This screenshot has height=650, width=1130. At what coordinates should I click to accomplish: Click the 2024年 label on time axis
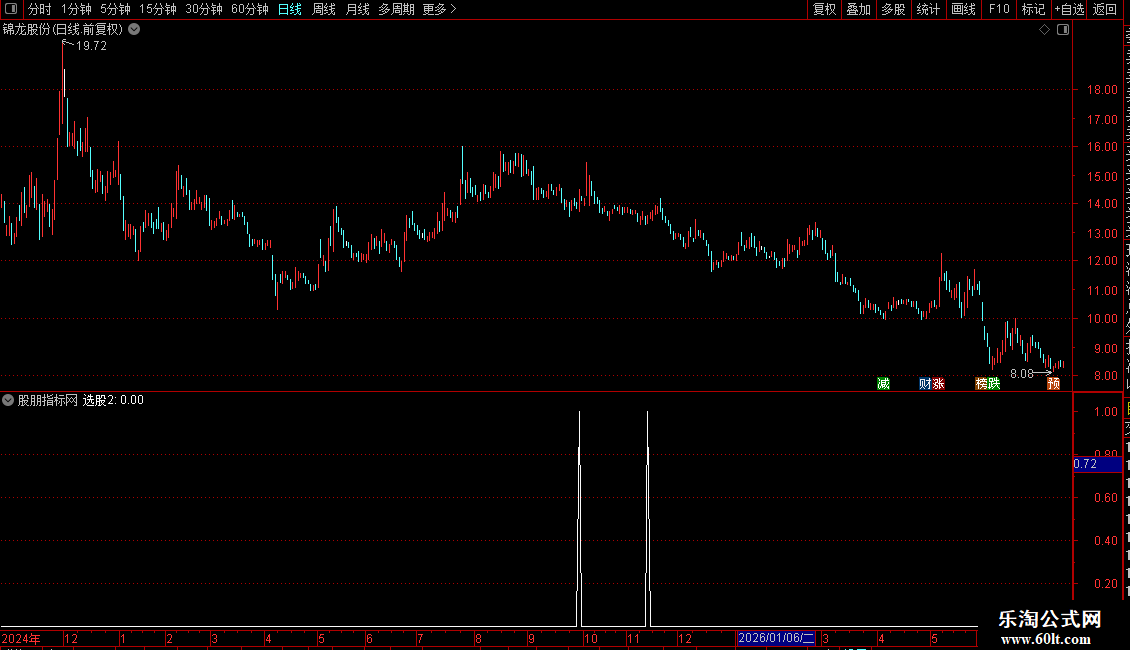click(x=21, y=638)
